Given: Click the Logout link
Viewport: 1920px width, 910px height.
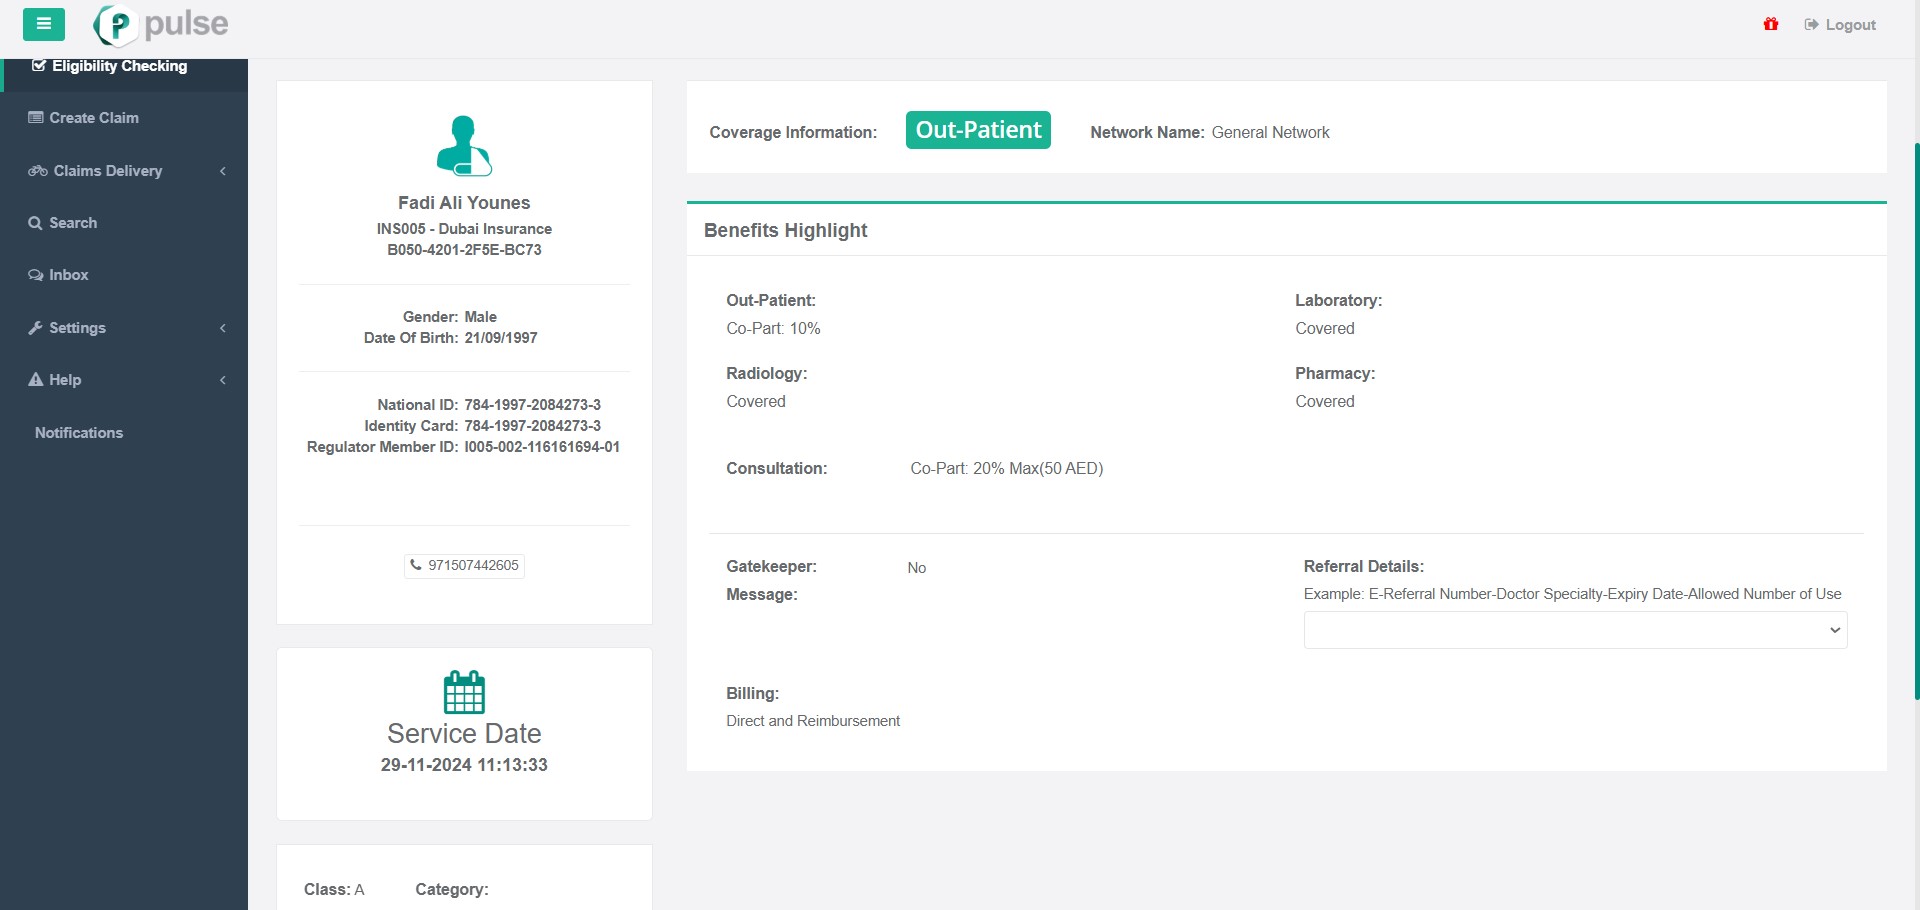Looking at the screenshot, I should coord(1840,25).
